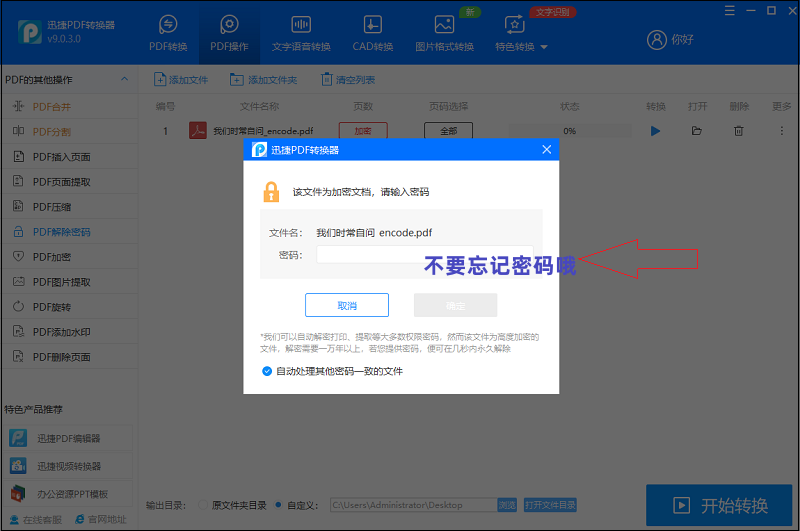Select PDF加密 in the sidebar

69,257
